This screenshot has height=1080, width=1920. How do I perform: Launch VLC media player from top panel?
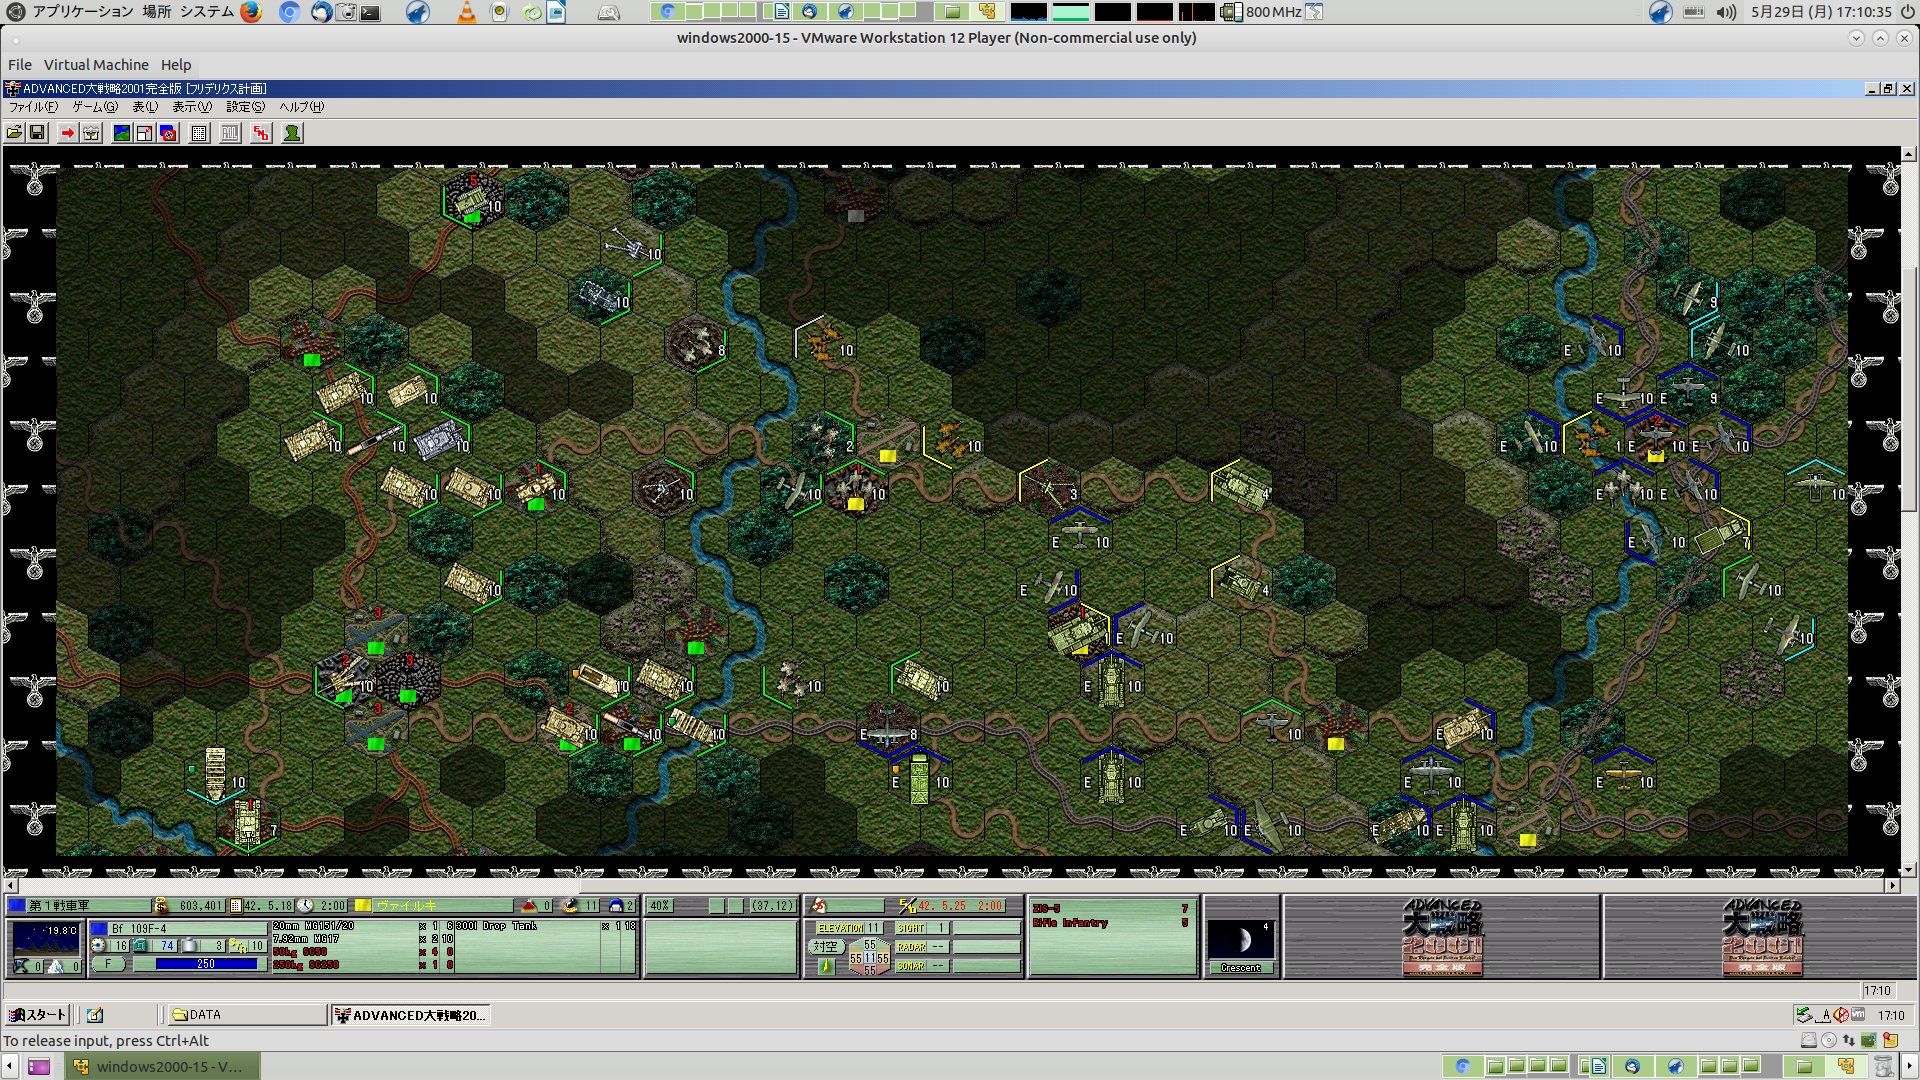[467, 12]
